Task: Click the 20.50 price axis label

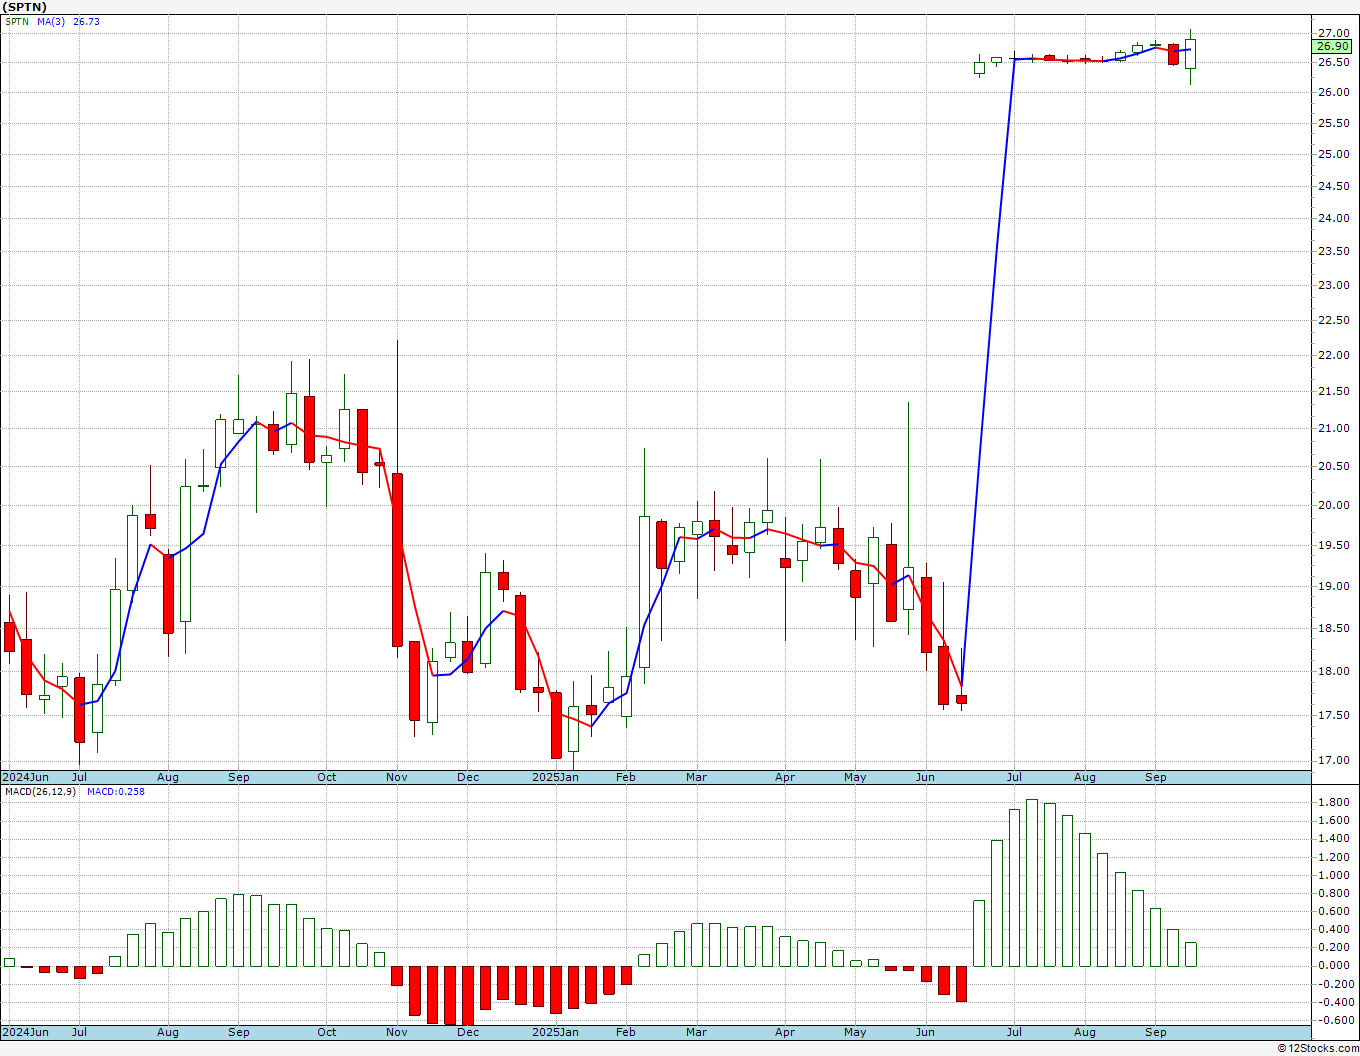Action: tap(1333, 466)
